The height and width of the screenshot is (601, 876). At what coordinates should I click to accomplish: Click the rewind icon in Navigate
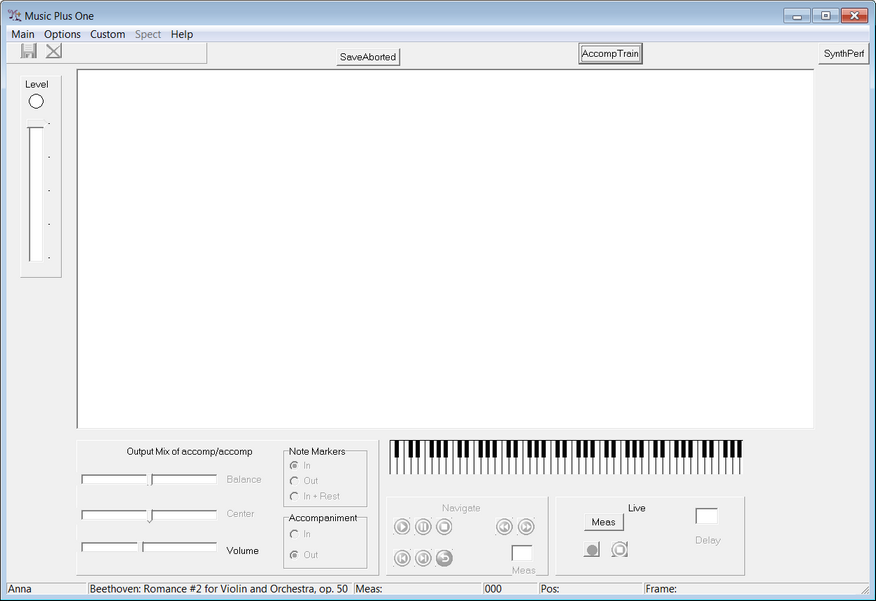pos(504,527)
